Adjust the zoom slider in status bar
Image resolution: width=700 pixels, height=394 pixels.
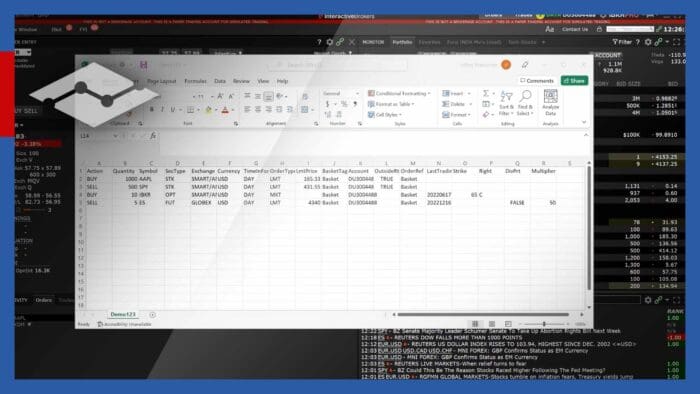pos(544,324)
